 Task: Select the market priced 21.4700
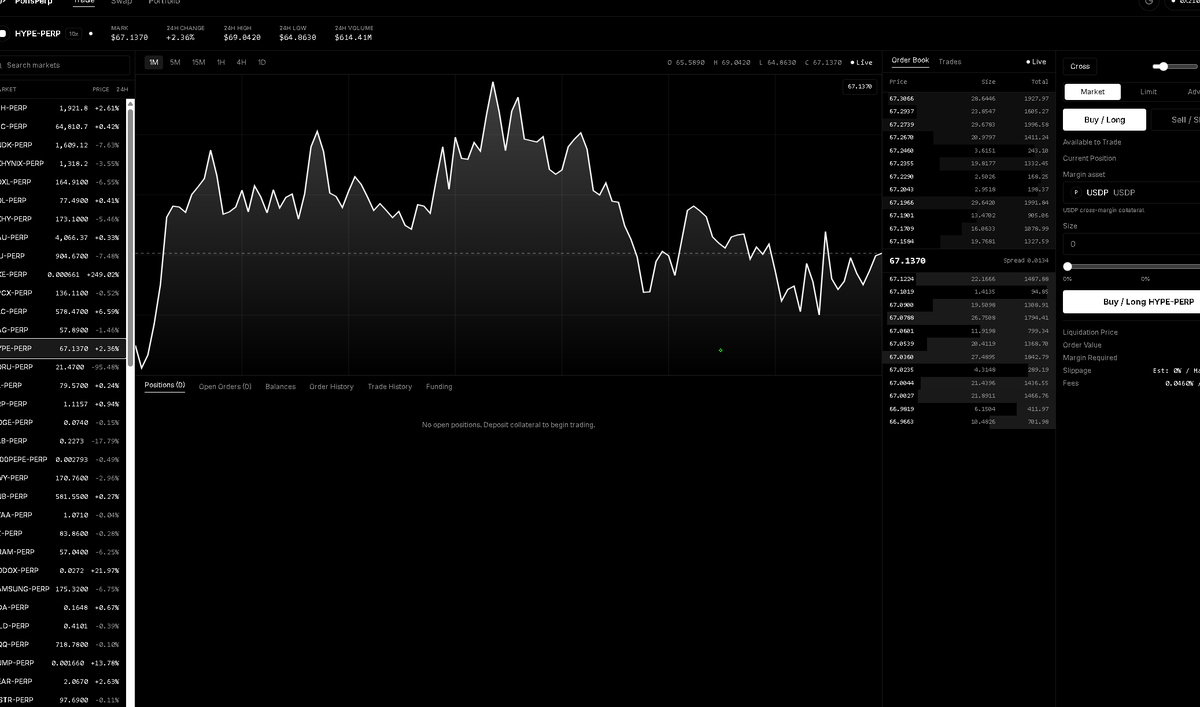coord(62,367)
